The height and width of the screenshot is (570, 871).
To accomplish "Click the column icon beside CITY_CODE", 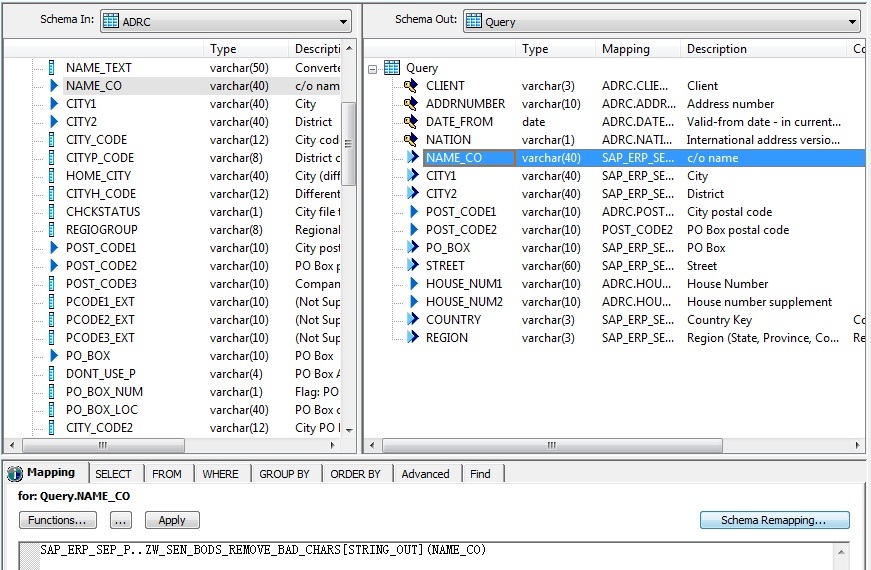I will [52, 139].
